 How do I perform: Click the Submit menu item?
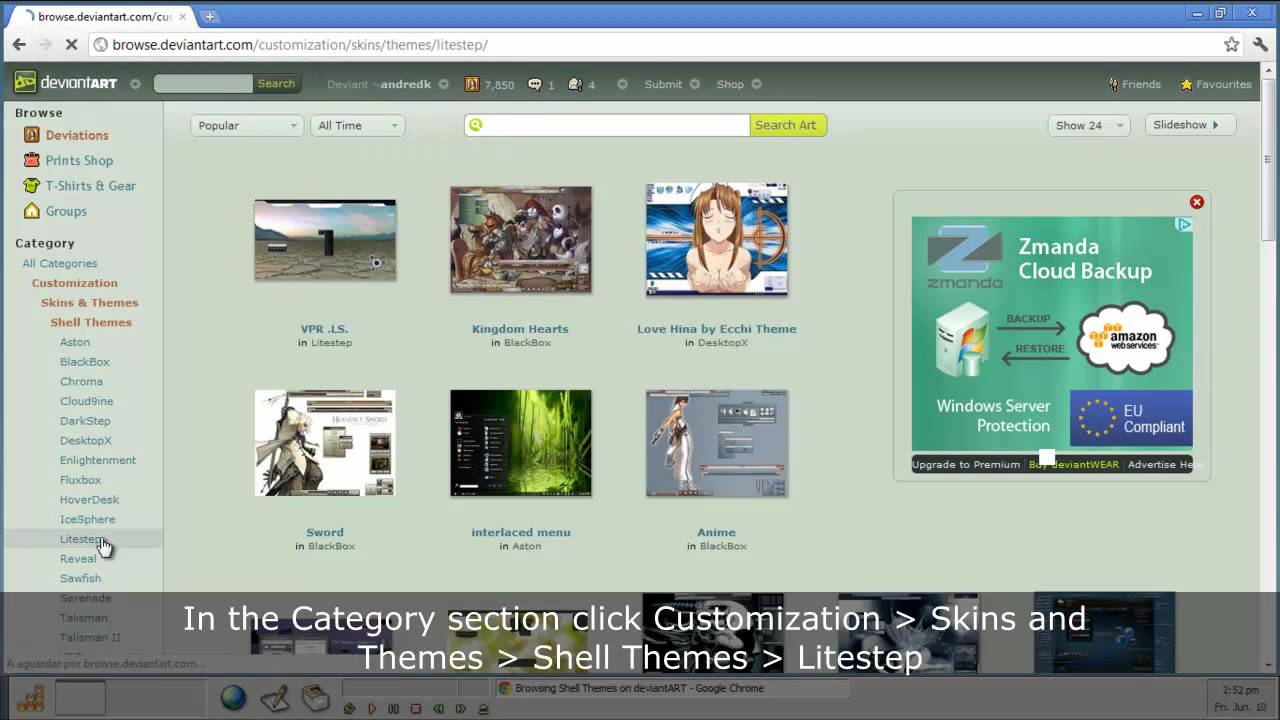(x=663, y=84)
